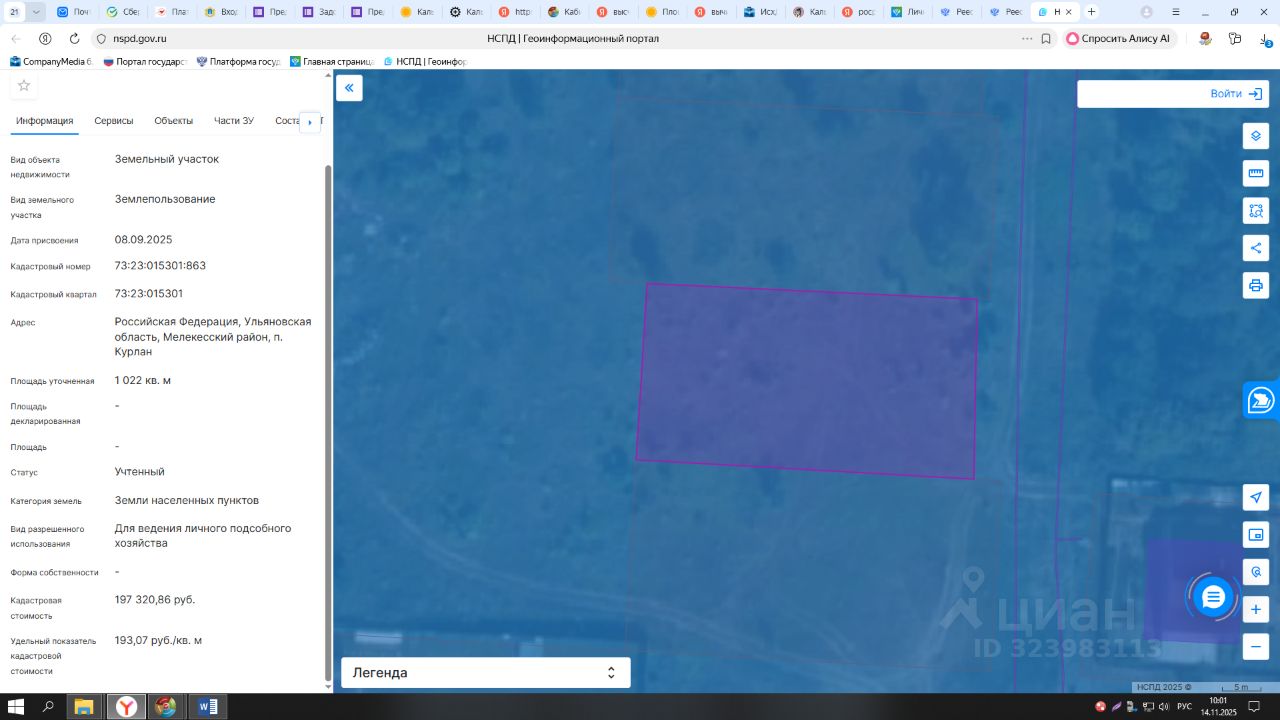Image resolution: width=1280 pixels, height=720 pixels.
Task: Open the browser tab list dropdown
Action: (x=37, y=12)
